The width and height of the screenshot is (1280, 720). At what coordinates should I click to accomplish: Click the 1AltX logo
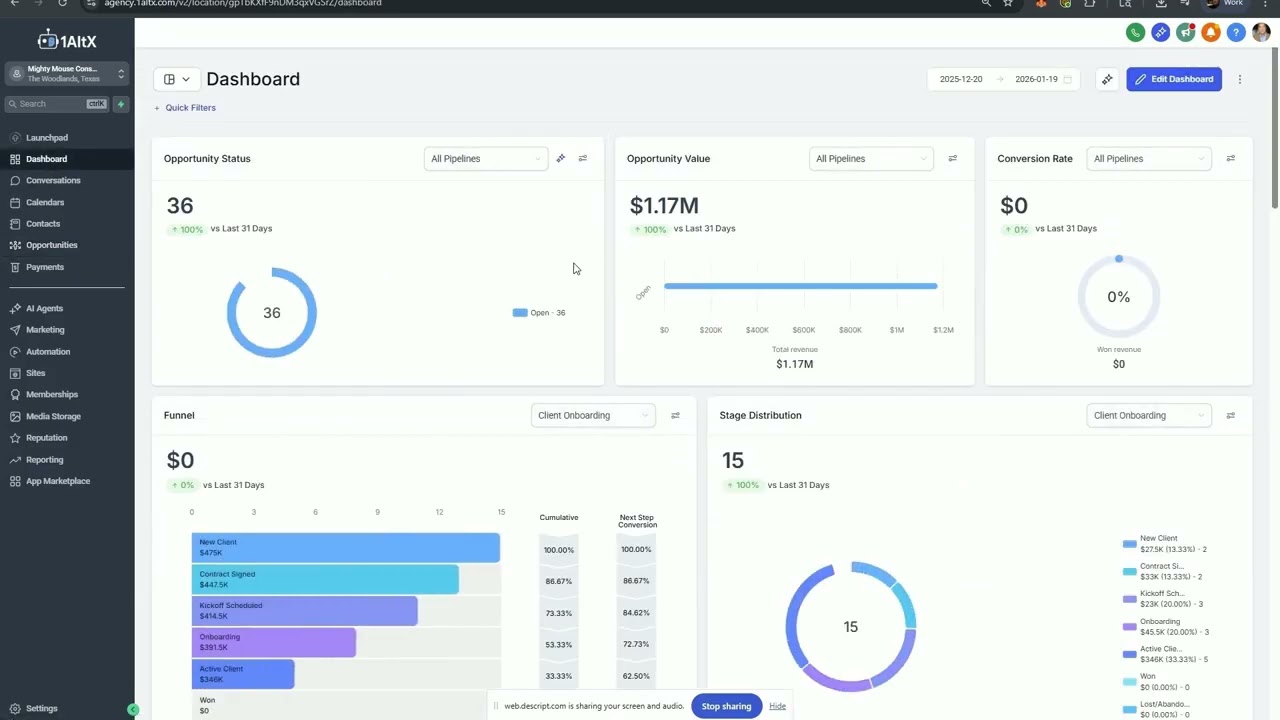click(67, 41)
